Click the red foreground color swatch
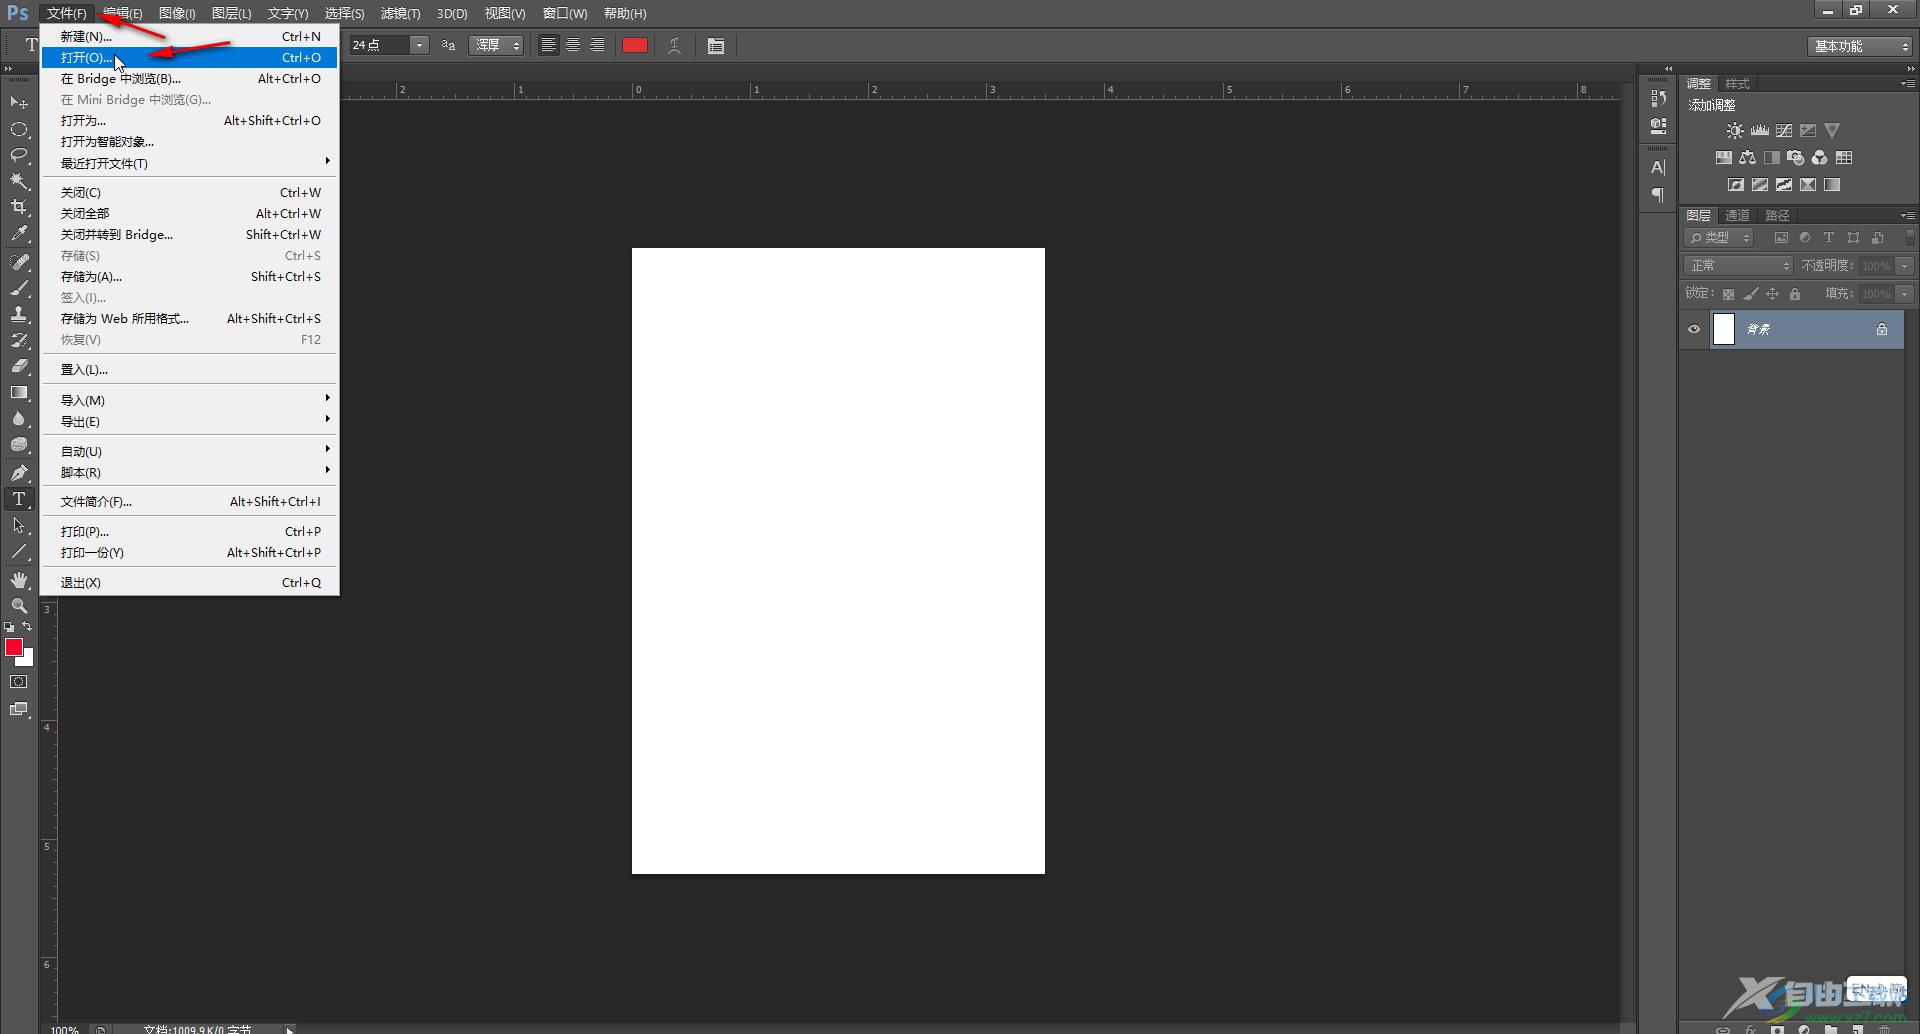This screenshot has height=1034, width=1920. [14, 648]
